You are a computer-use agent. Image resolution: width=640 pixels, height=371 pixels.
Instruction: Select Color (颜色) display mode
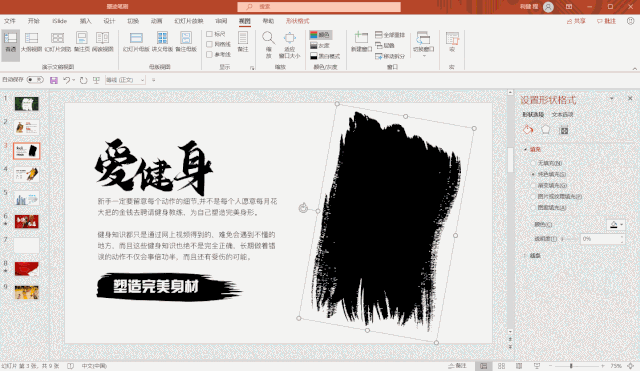pyautogui.click(x=320, y=35)
